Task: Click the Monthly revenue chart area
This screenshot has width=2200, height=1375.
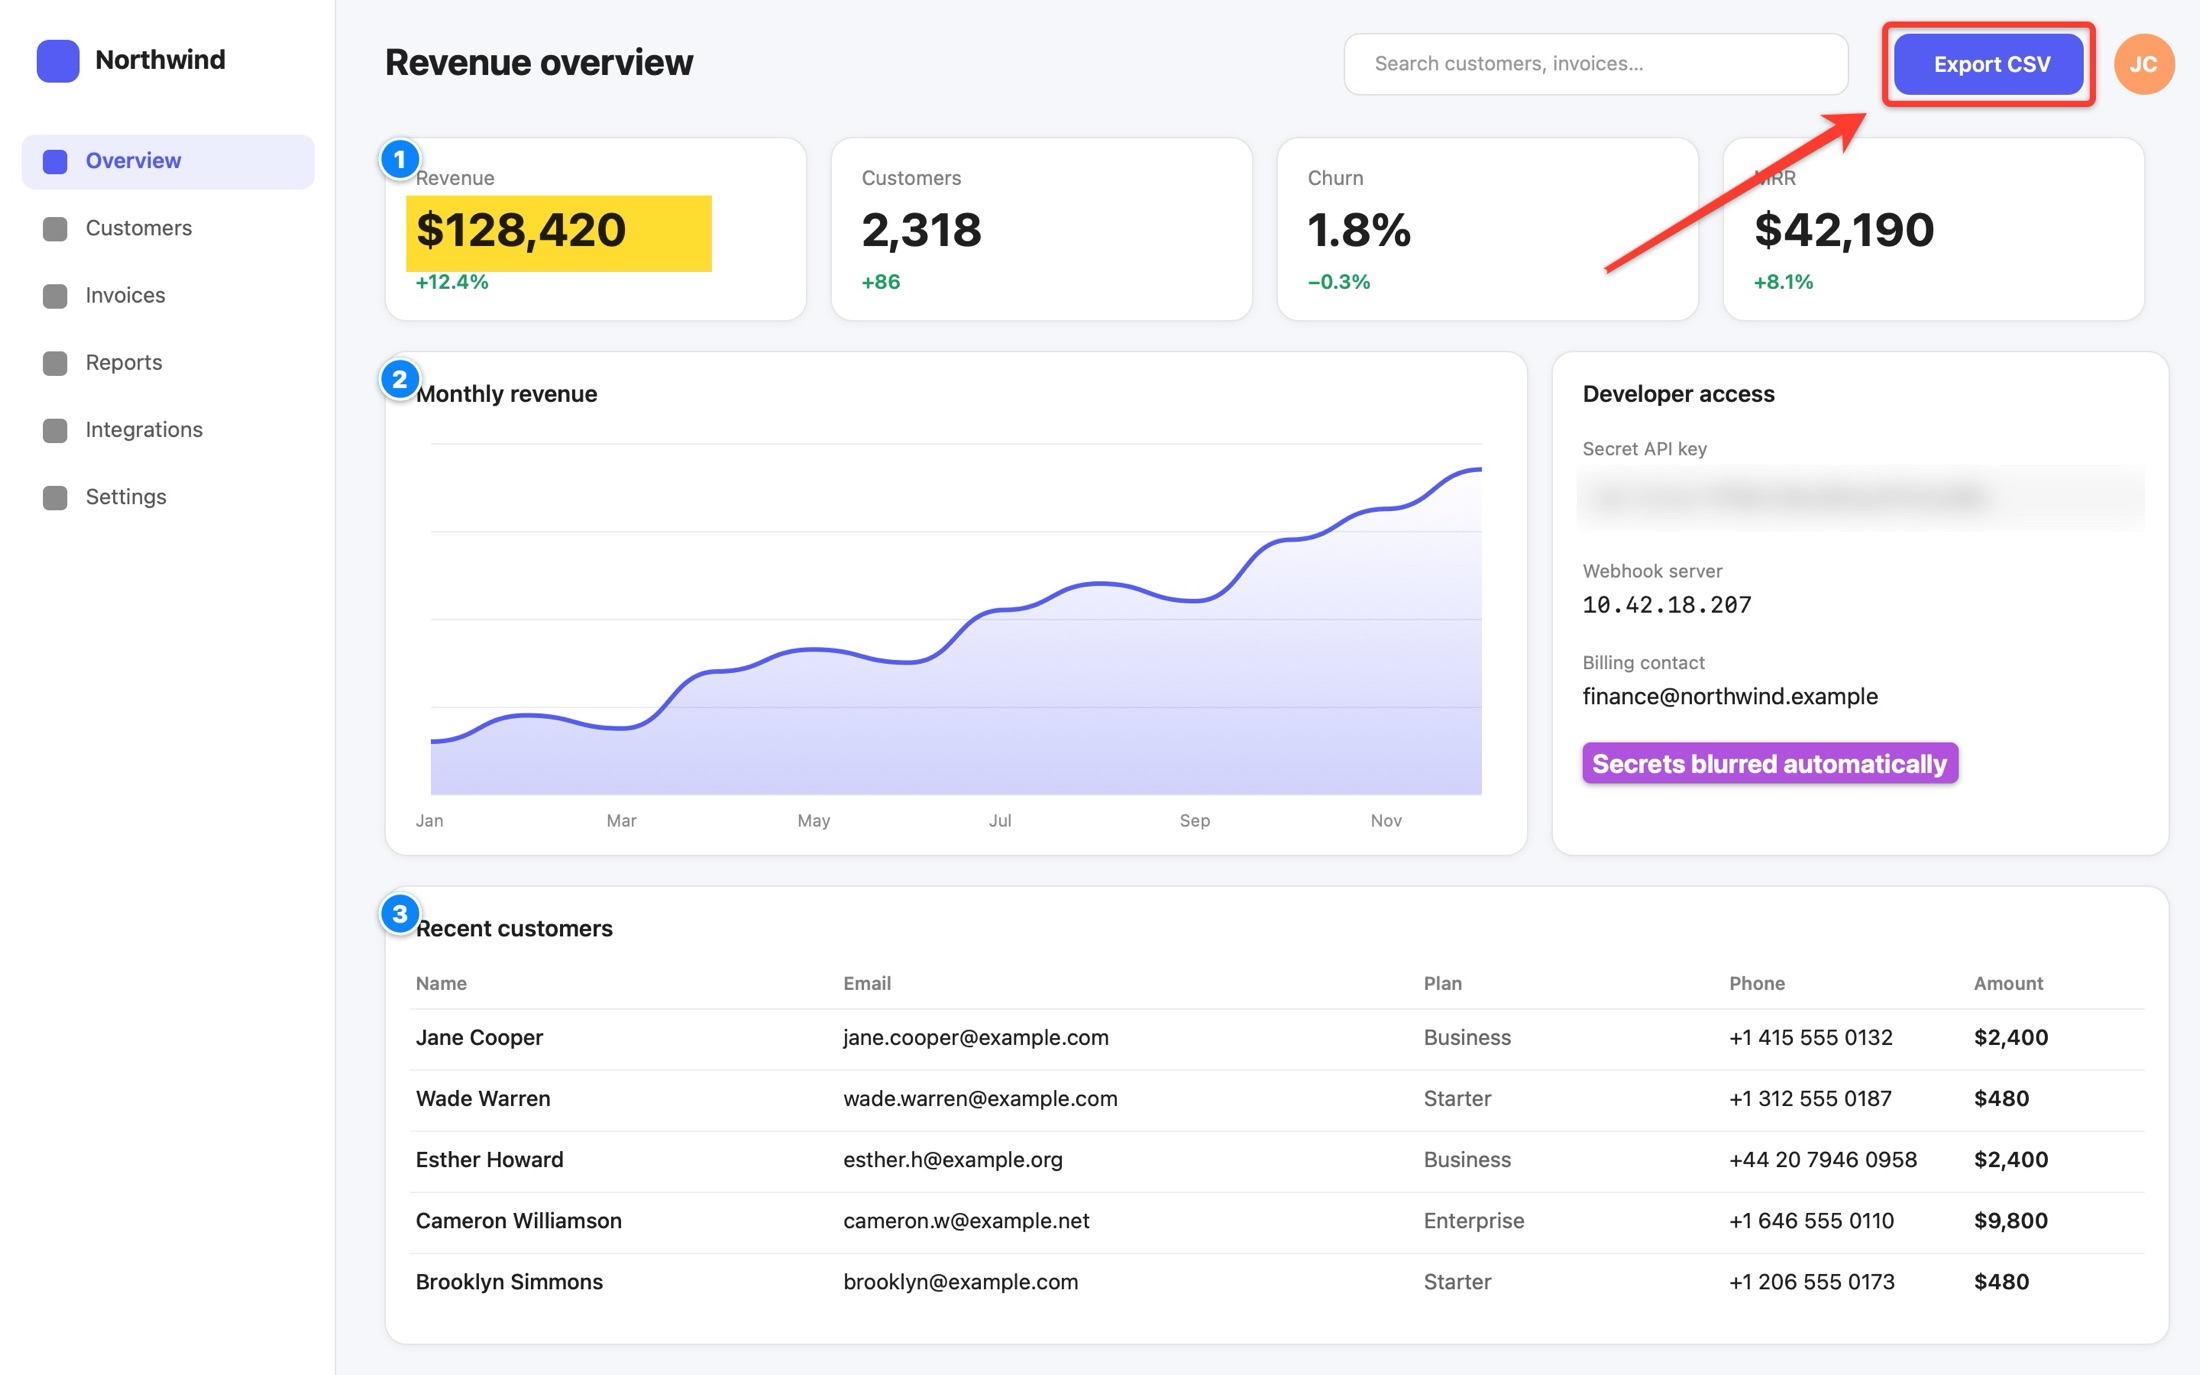Action: tap(955, 620)
